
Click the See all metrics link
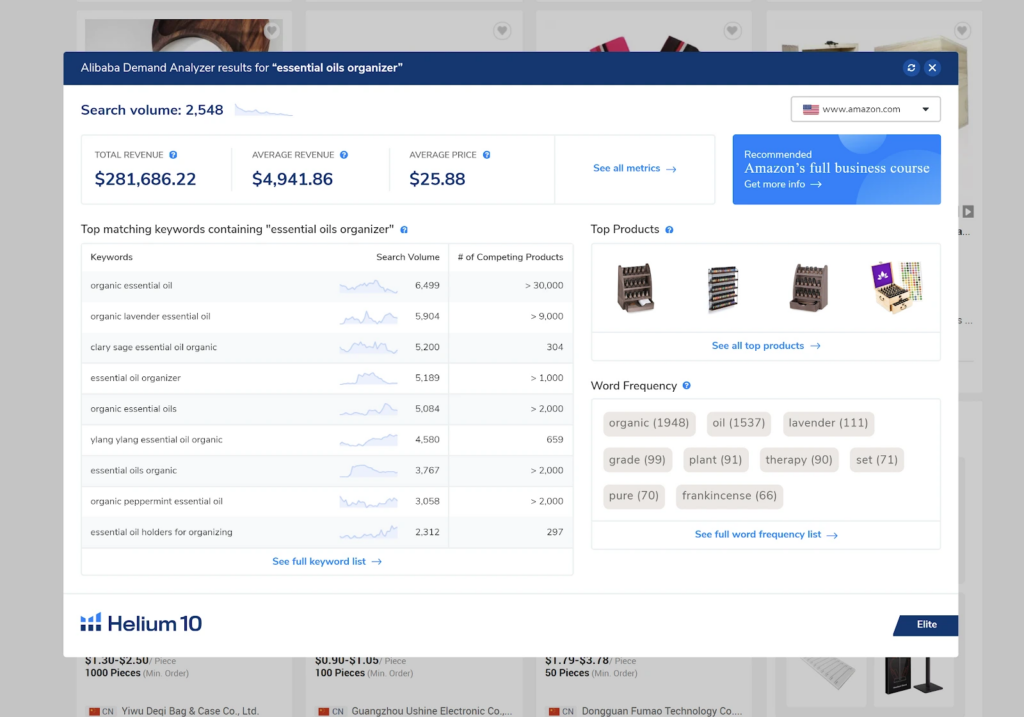[634, 169]
